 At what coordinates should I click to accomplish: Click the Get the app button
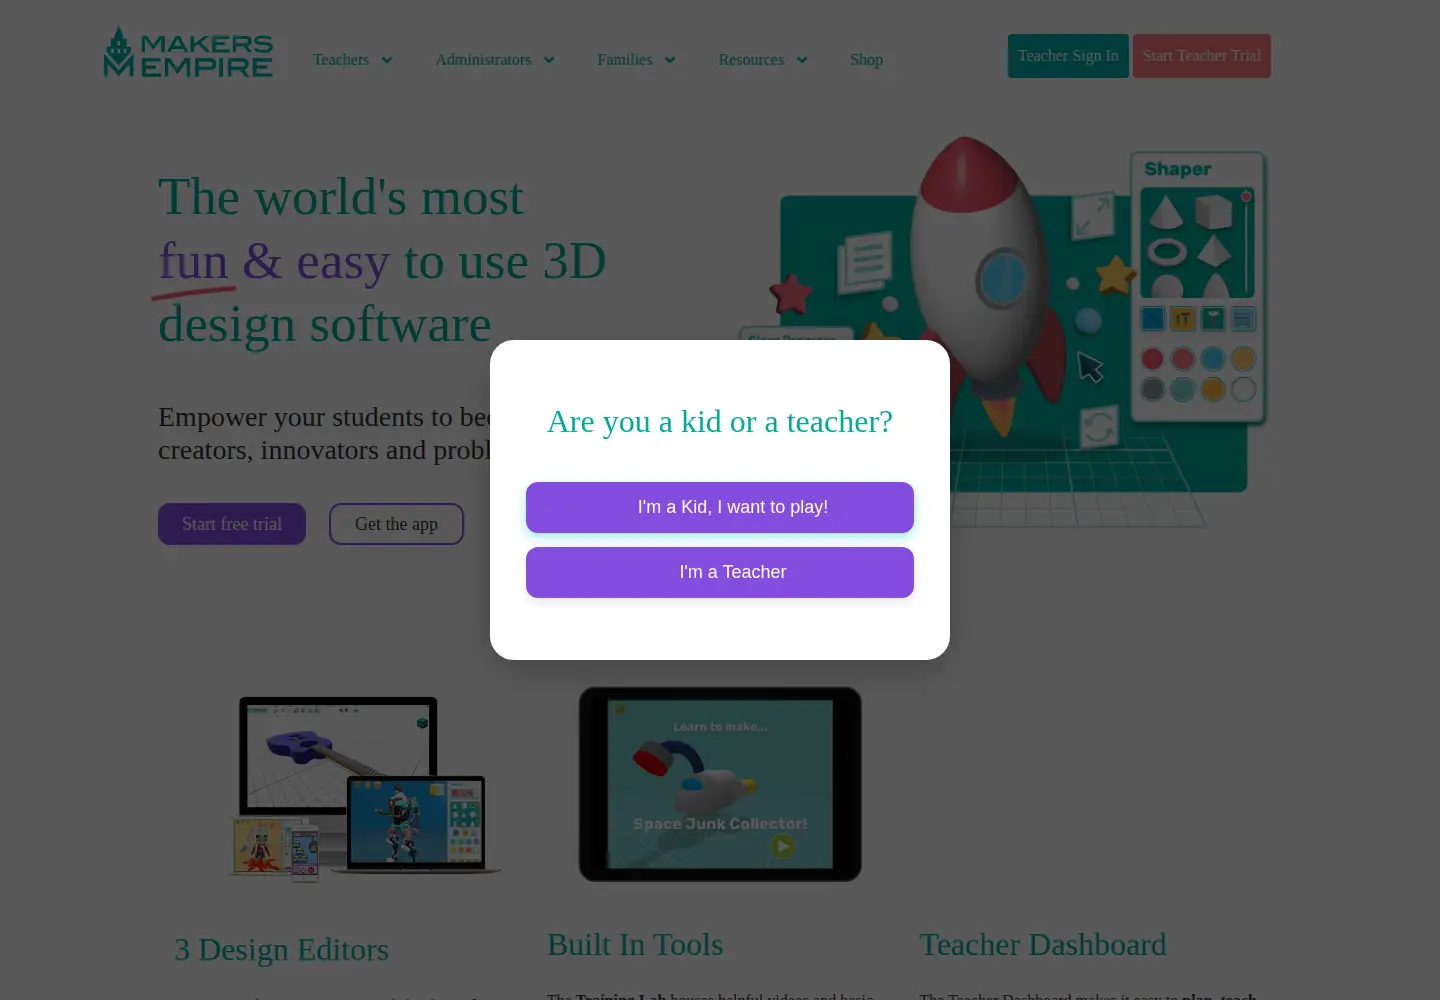pyautogui.click(x=396, y=524)
